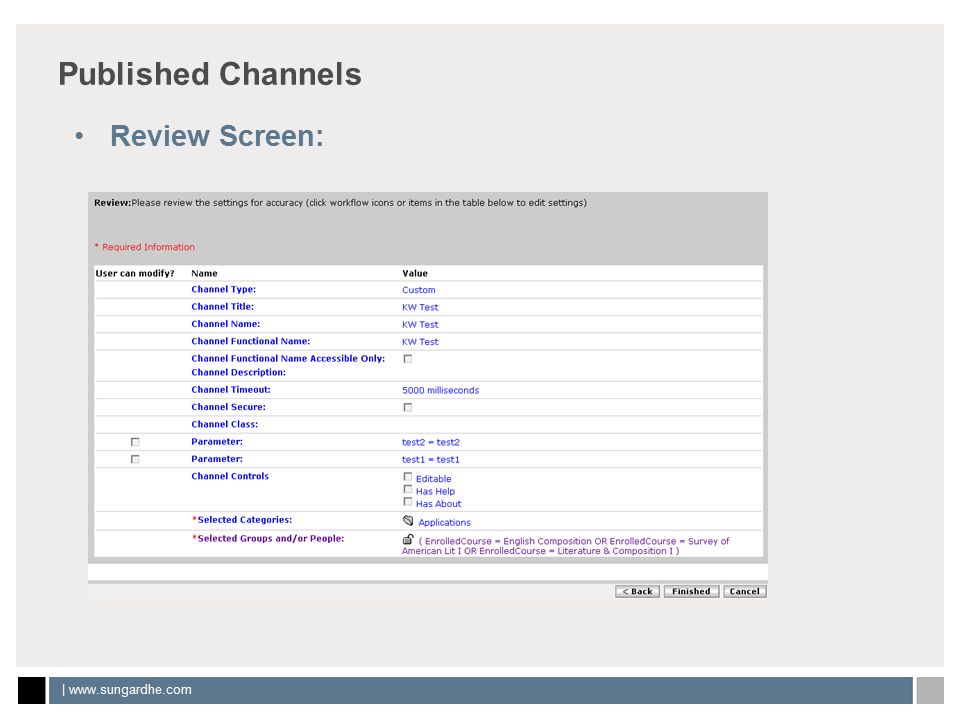Enable the Has Help channel control

[408, 489]
